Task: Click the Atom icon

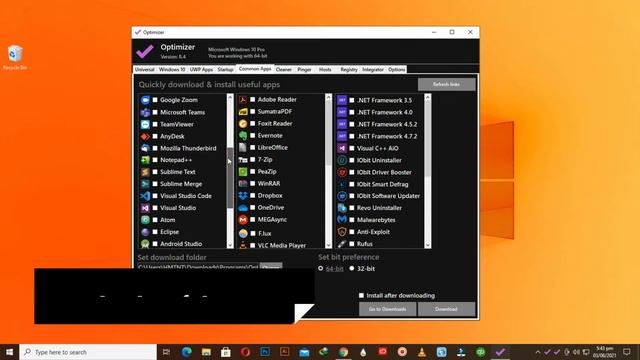Action: pyautogui.click(x=145, y=220)
